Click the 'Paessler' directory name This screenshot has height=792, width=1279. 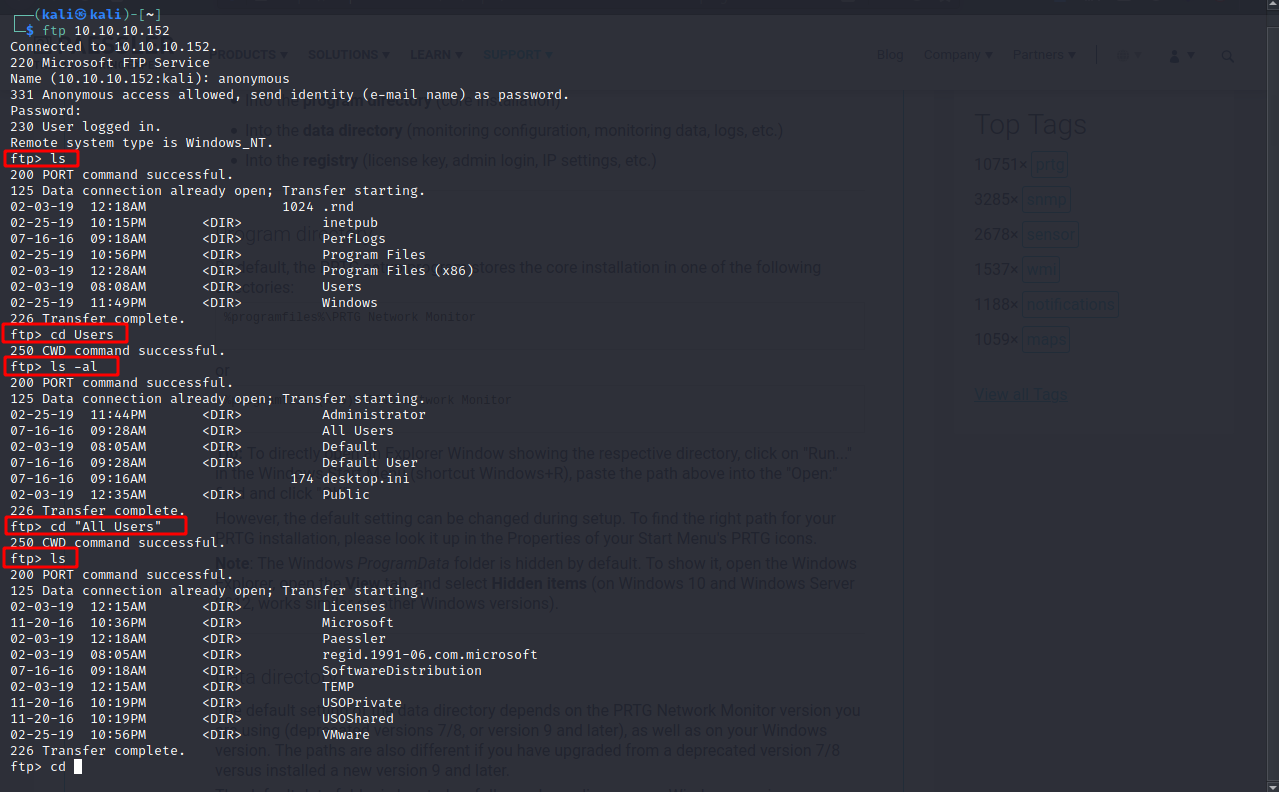(x=354, y=639)
